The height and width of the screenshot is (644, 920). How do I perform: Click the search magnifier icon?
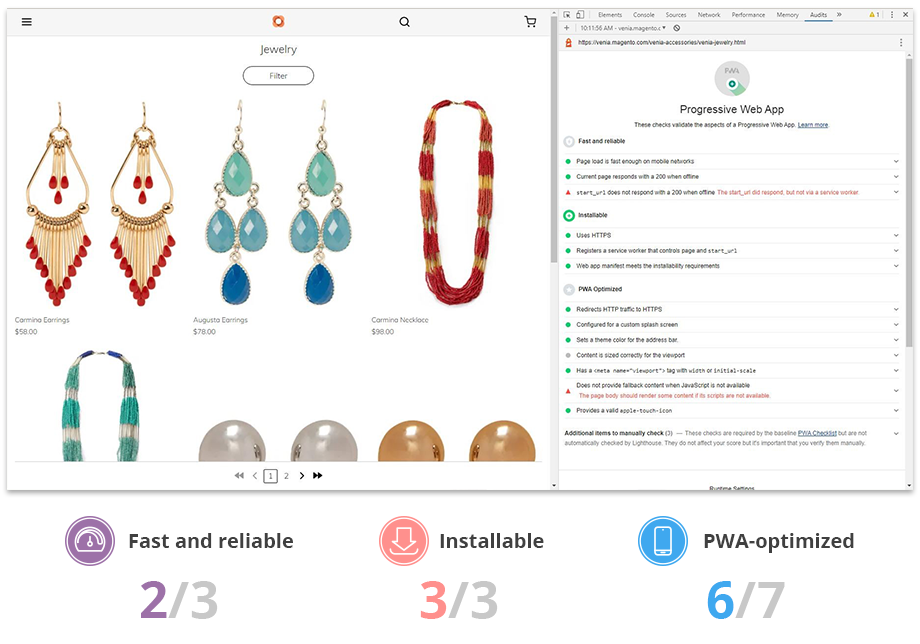click(x=404, y=22)
